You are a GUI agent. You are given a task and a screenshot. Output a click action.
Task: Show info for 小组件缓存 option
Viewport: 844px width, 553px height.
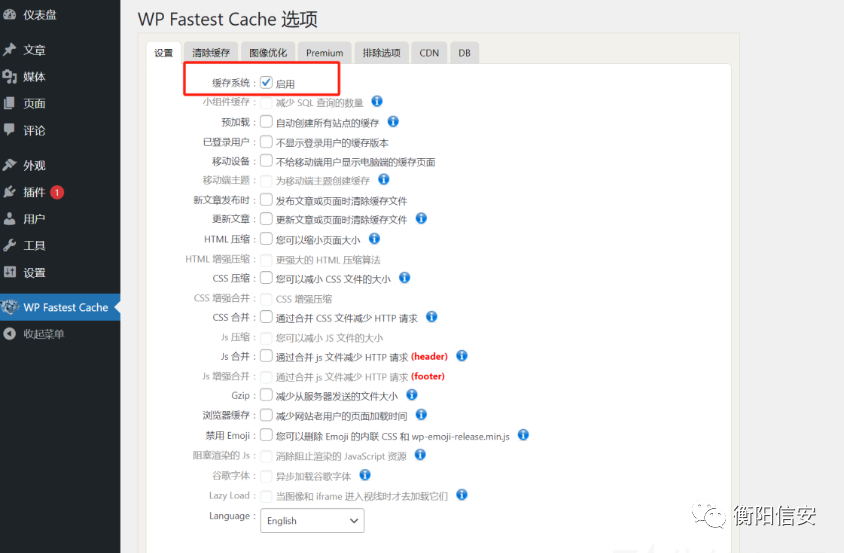(377, 101)
